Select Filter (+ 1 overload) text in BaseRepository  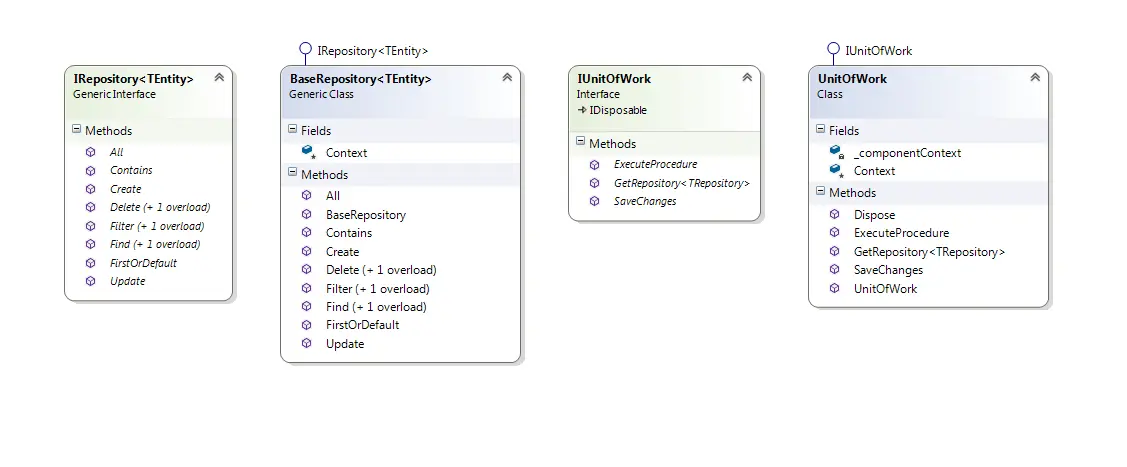[x=377, y=289]
